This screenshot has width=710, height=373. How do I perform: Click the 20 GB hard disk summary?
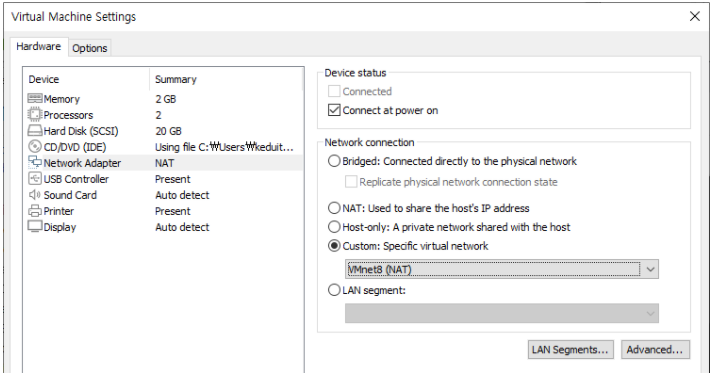[x=168, y=131]
